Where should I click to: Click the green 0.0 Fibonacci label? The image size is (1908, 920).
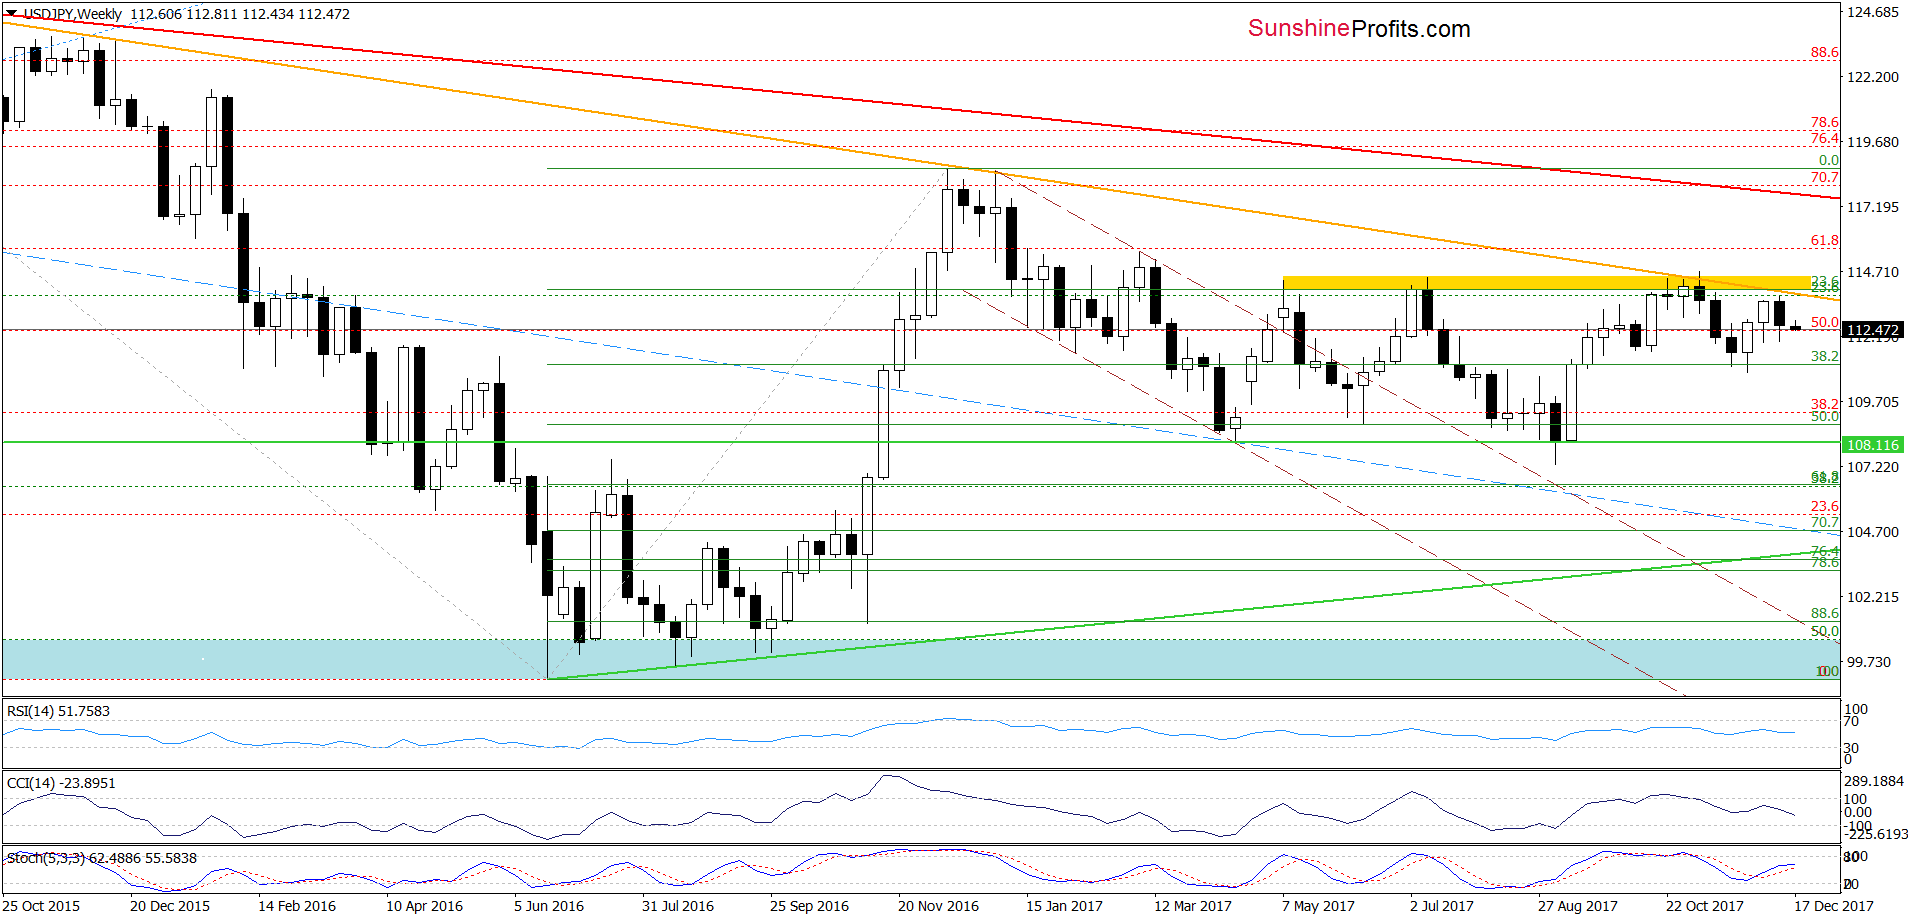coord(1828,160)
